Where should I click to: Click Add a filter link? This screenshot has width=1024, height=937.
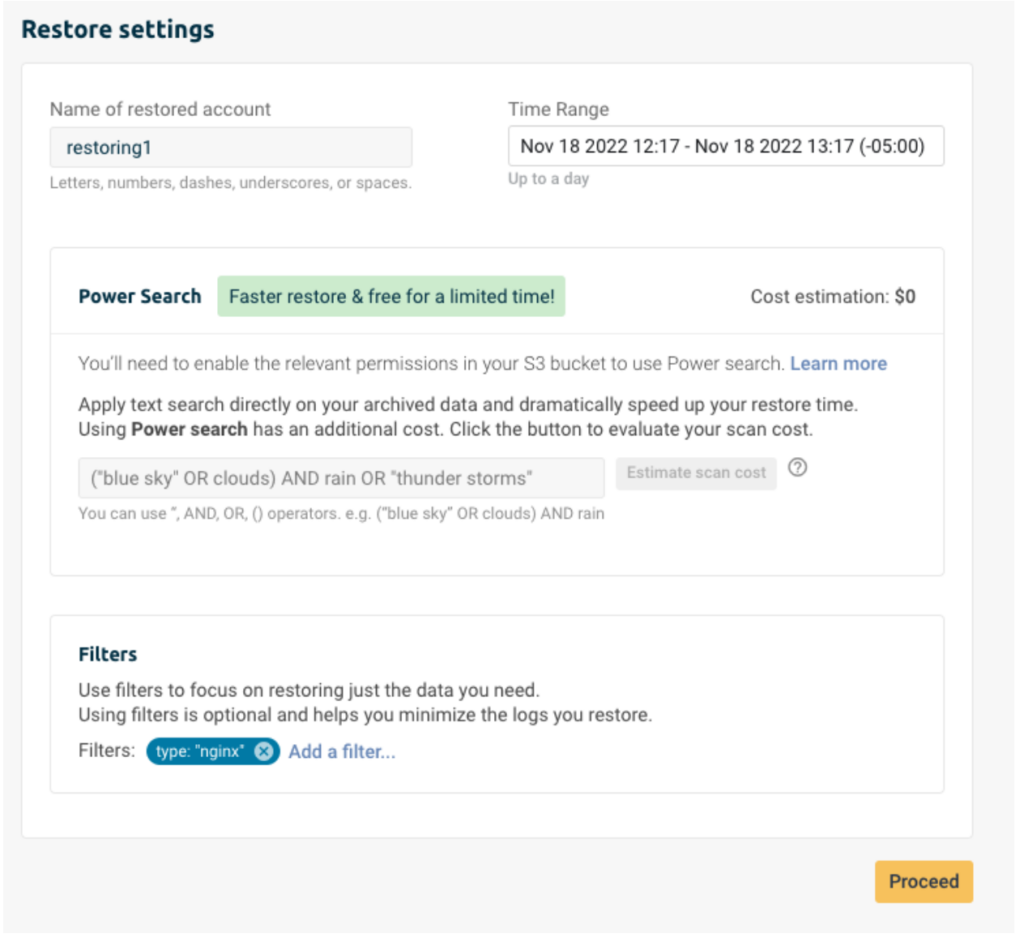click(342, 752)
